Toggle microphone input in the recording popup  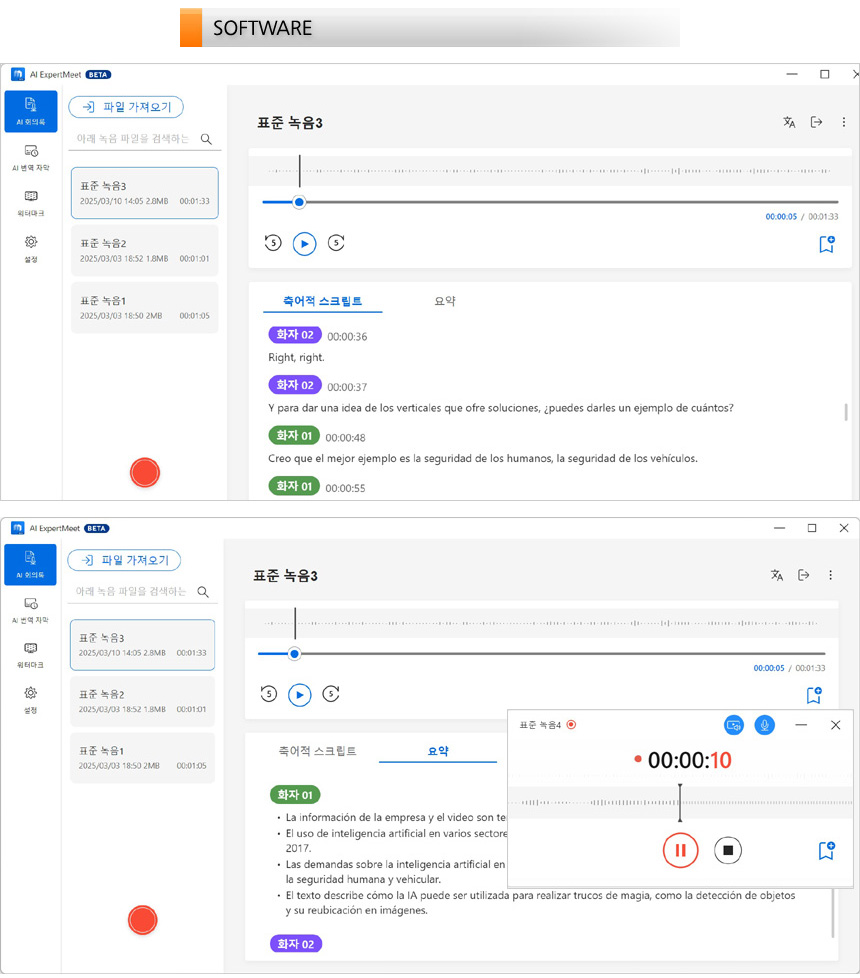point(765,725)
